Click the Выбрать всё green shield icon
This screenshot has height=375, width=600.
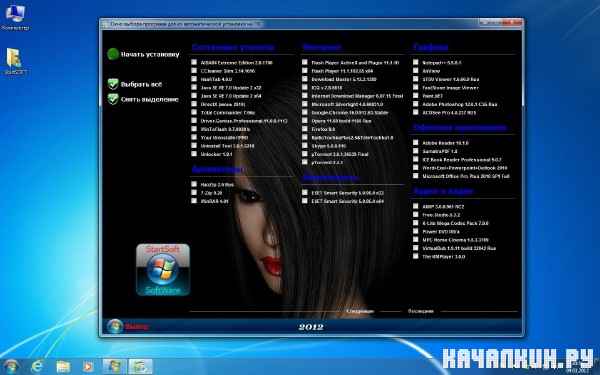(x=113, y=84)
